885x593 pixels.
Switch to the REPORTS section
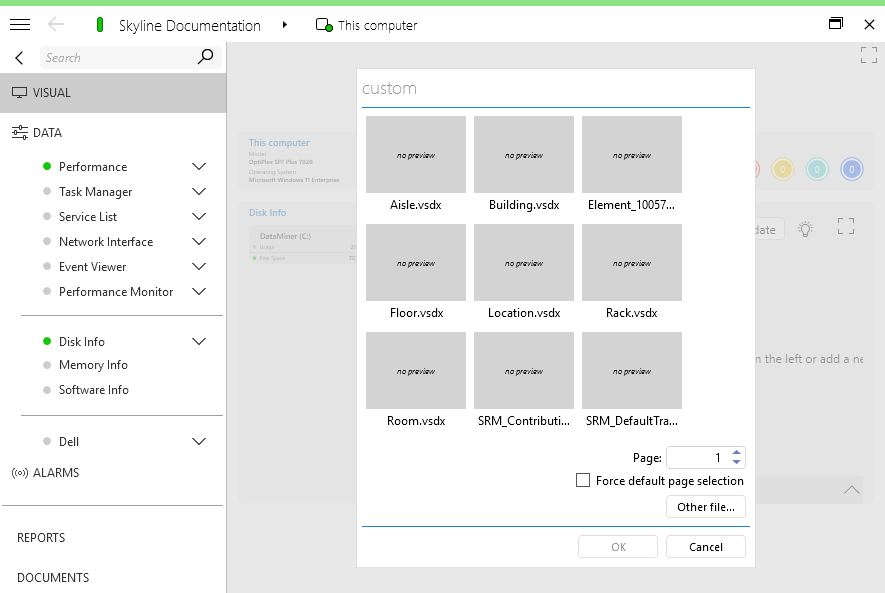[x=41, y=537]
